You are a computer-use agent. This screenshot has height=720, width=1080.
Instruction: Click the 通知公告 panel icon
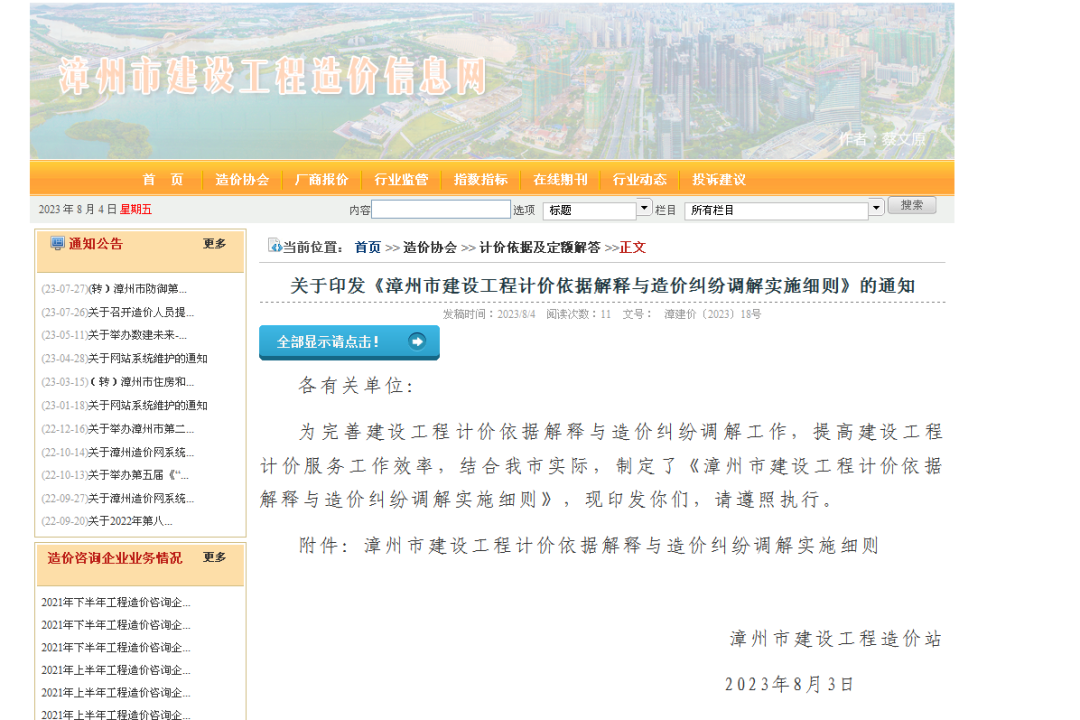(x=57, y=243)
